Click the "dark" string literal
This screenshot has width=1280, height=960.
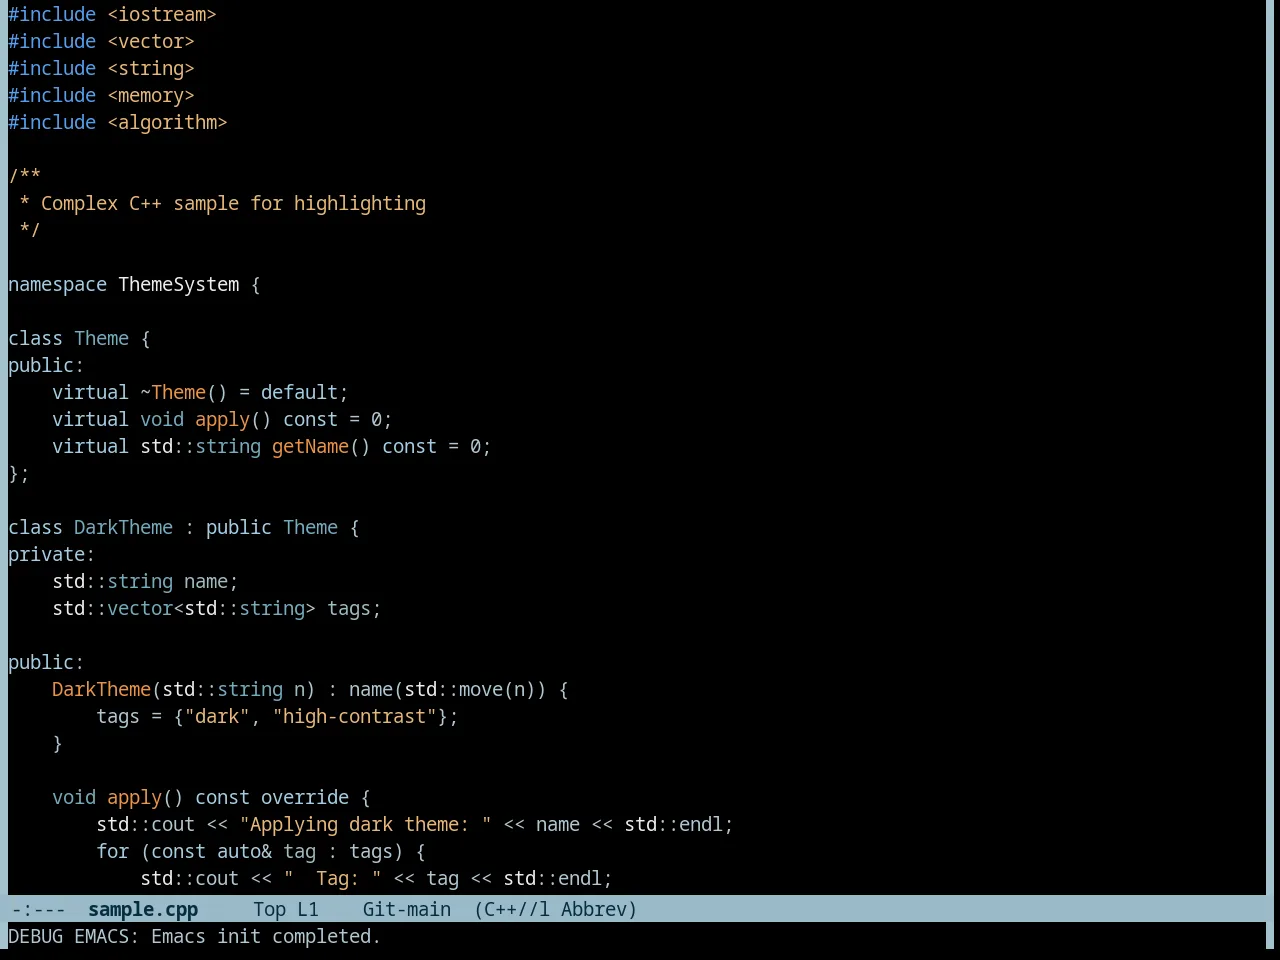(217, 716)
